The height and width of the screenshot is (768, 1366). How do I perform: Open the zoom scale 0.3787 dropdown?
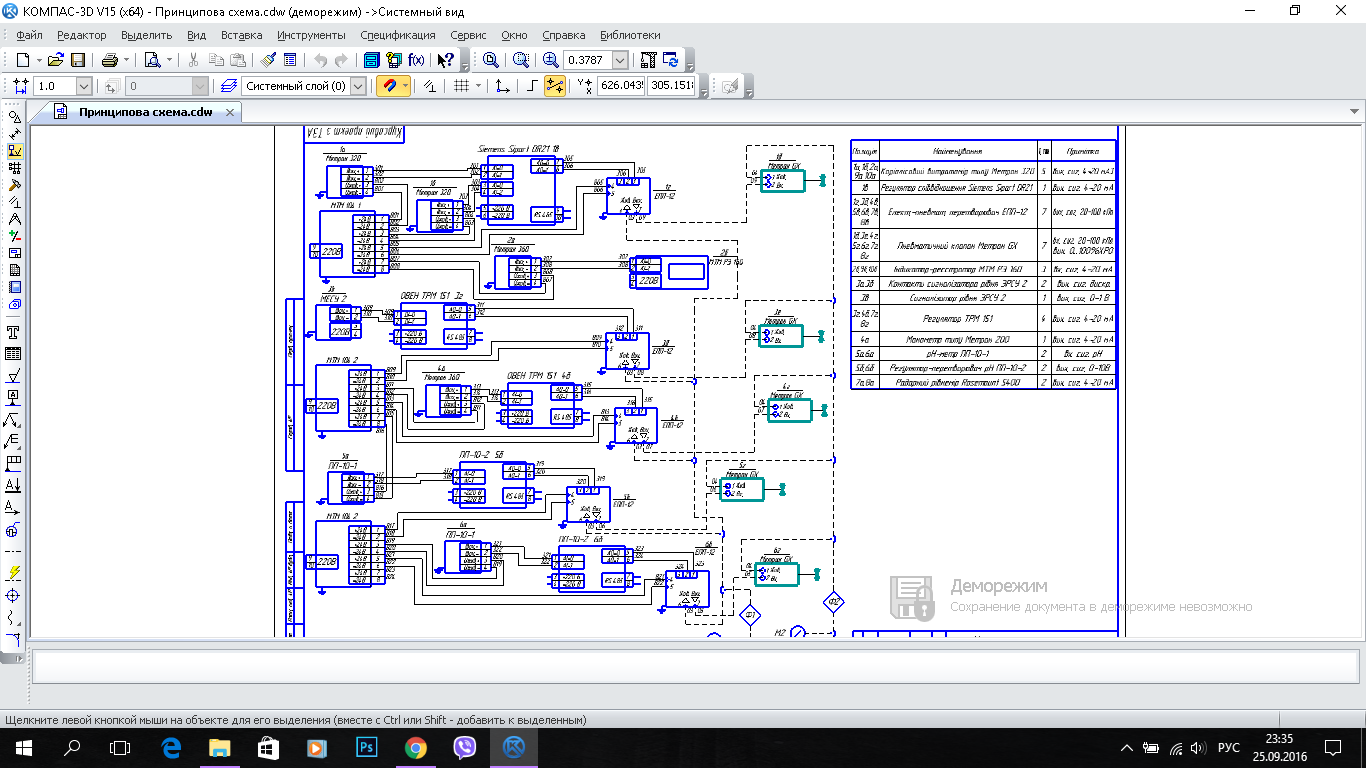(x=620, y=60)
